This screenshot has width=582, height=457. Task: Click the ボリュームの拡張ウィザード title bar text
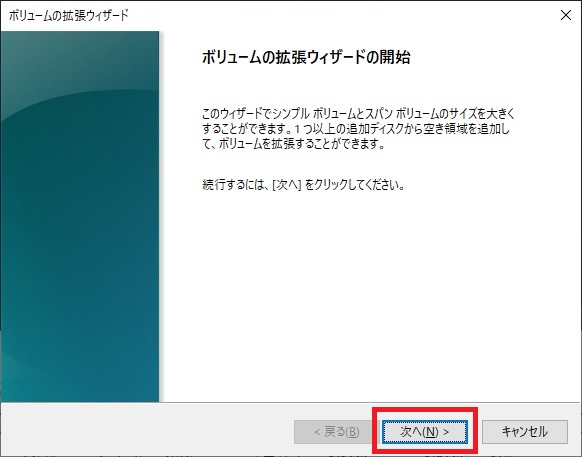coord(68,16)
